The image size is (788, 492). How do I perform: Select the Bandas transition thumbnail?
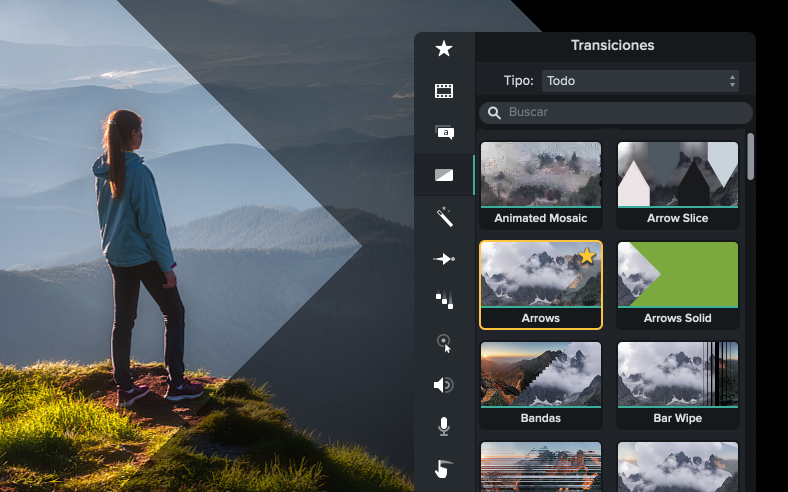(541, 374)
